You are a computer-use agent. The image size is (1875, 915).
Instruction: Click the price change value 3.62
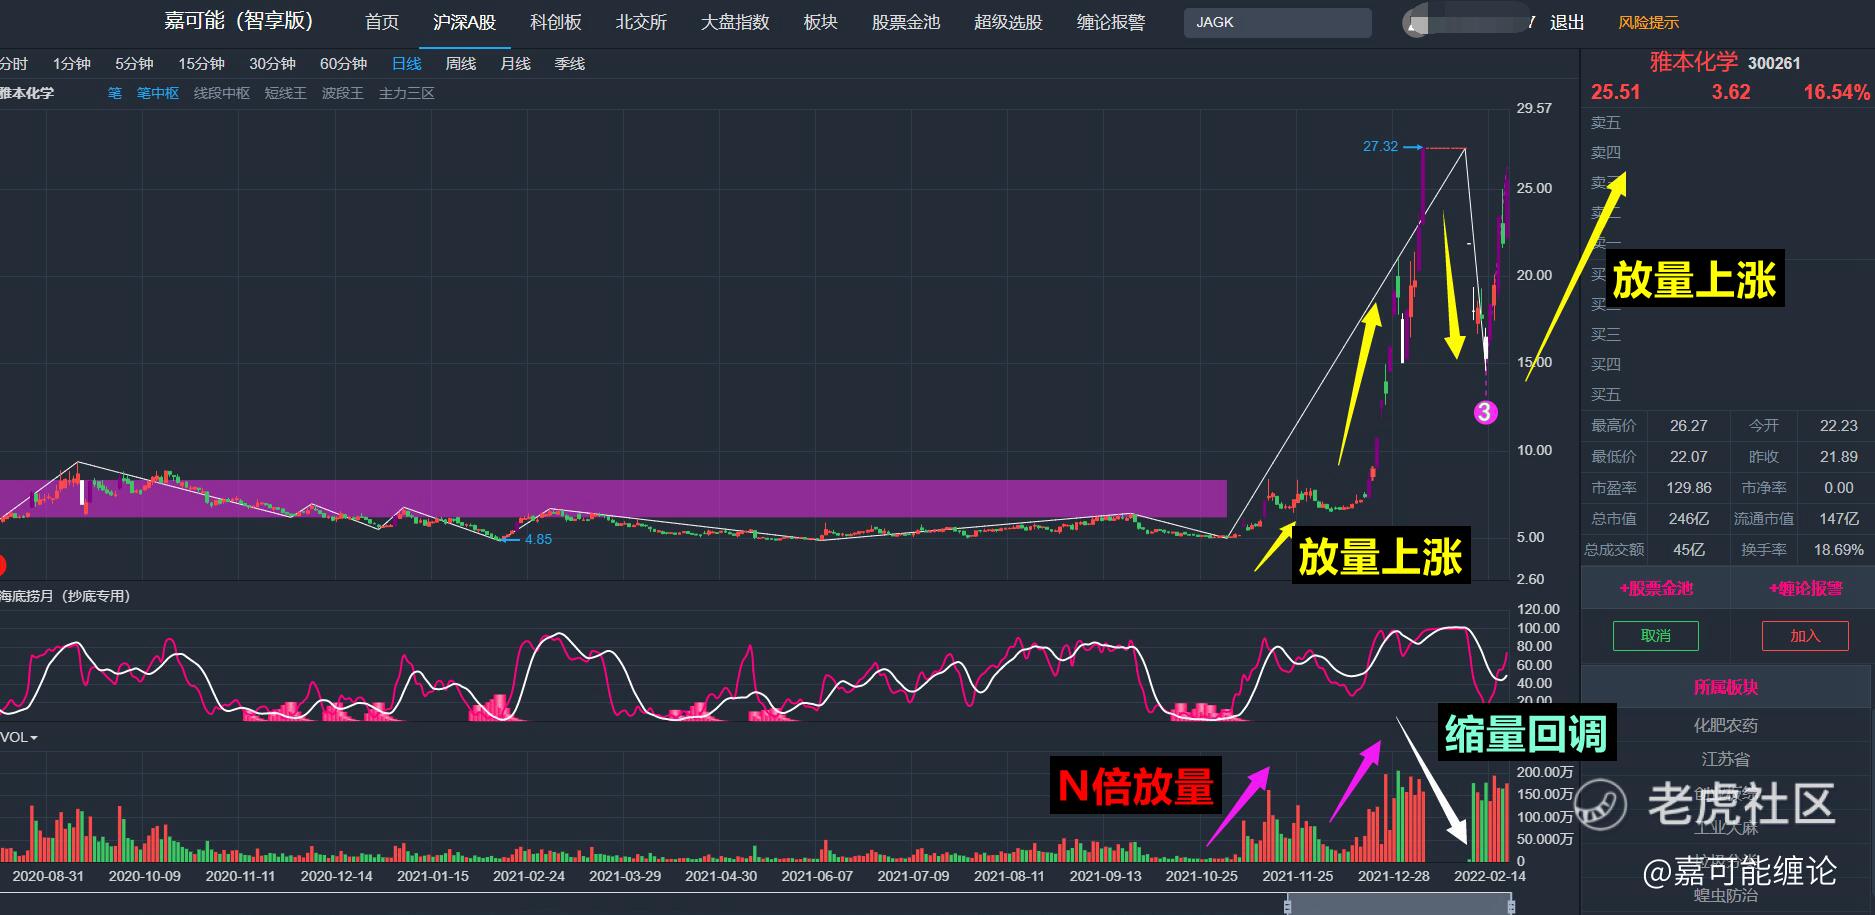click(1731, 92)
